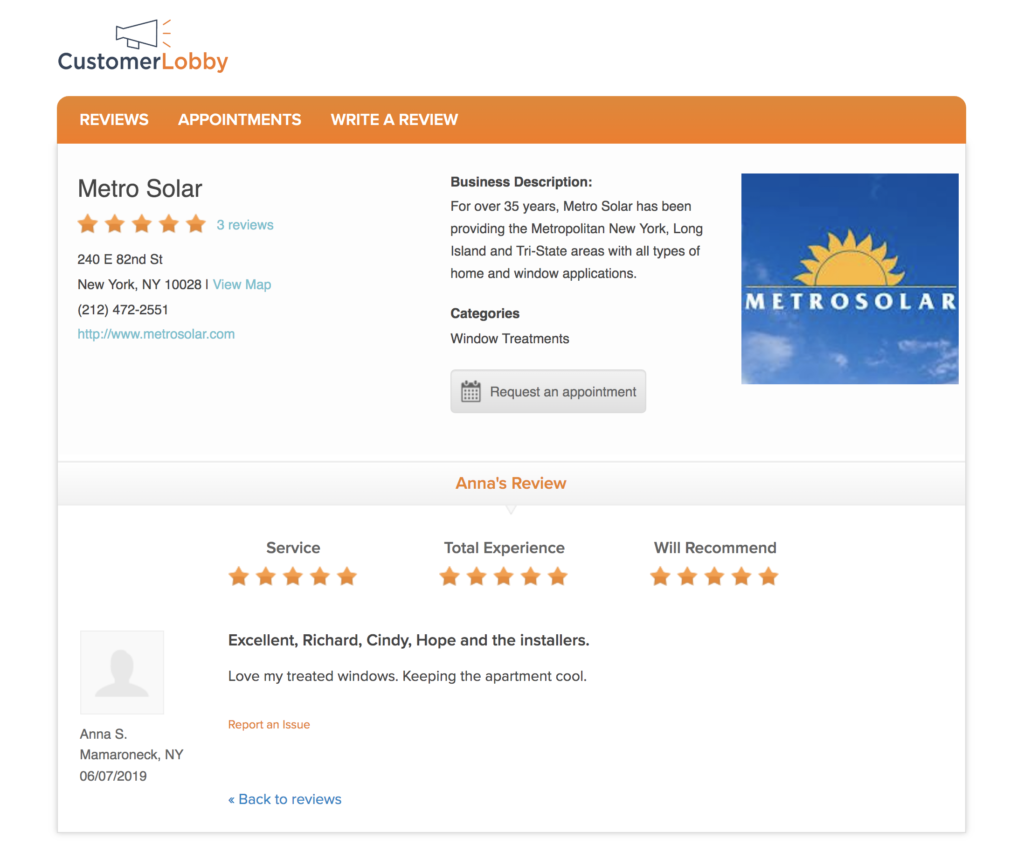The height and width of the screenshot is (846, 1024).
Task: Click the Request an appointment button
Action: 548,391
